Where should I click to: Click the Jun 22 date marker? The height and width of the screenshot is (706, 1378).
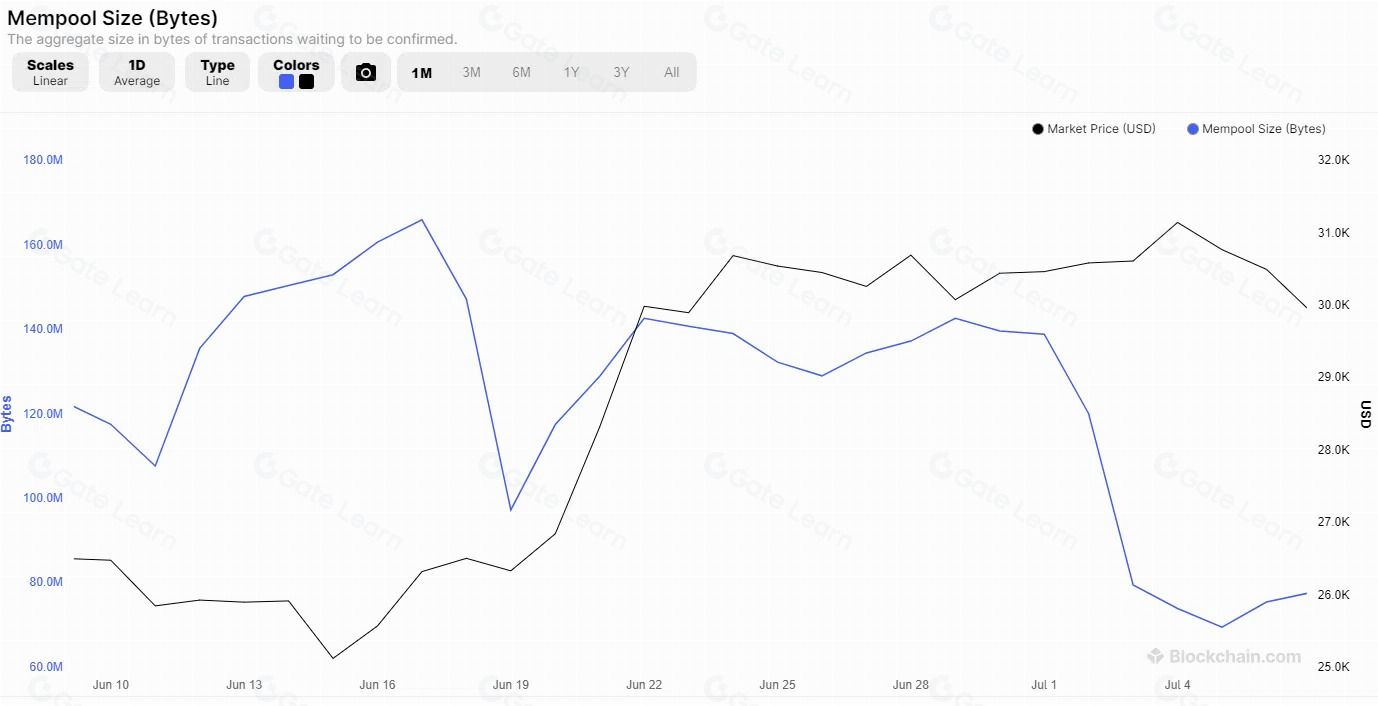pyautogui.click(x=644, y=685)
